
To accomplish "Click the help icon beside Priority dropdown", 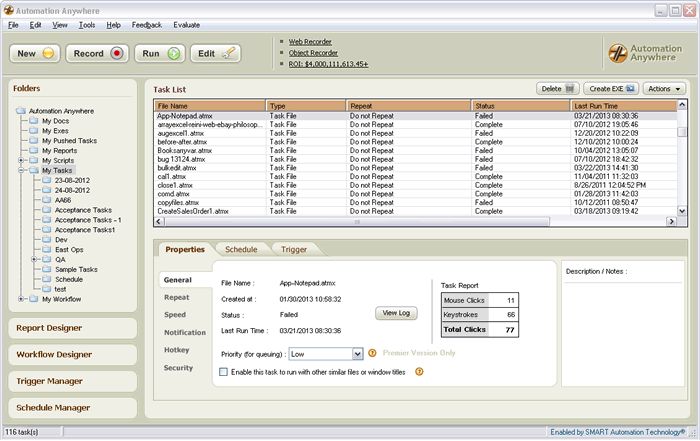I will [372, 353].
